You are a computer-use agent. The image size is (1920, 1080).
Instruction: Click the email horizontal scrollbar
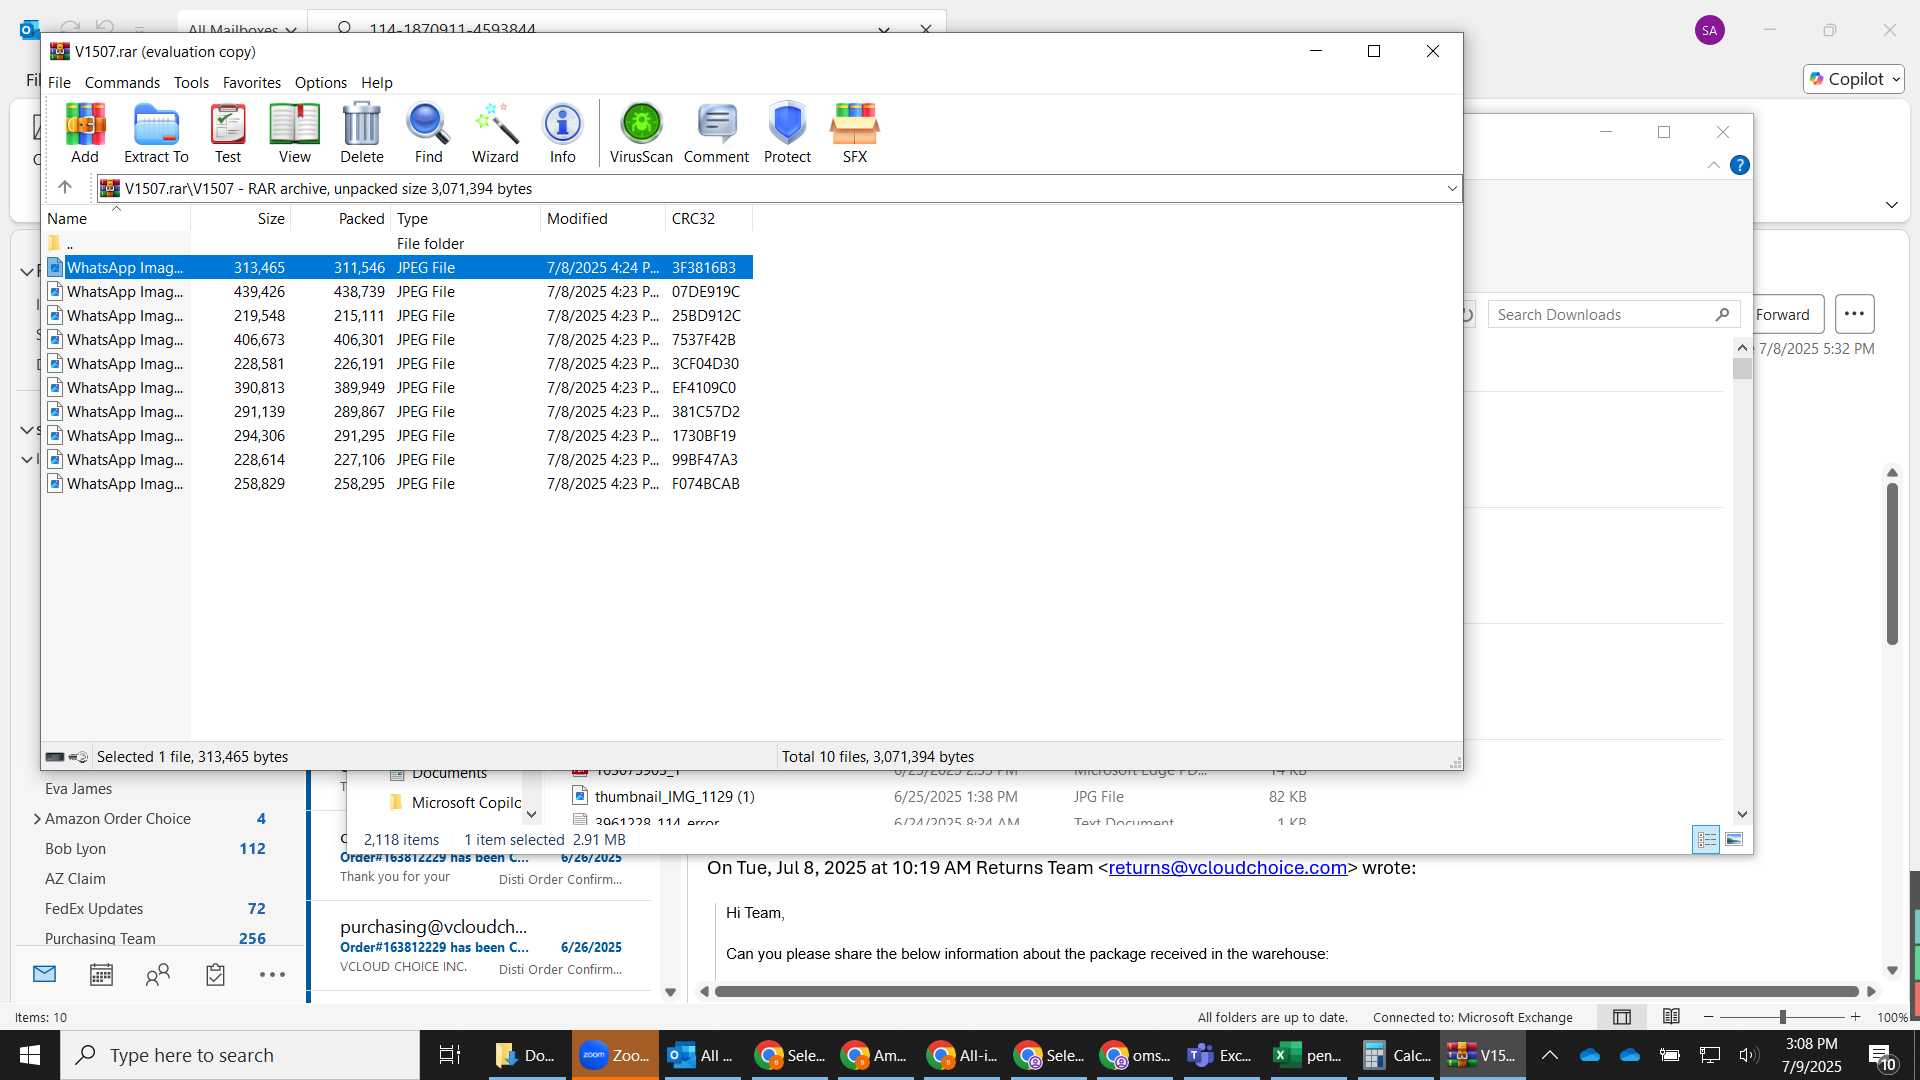(1286, 991)
